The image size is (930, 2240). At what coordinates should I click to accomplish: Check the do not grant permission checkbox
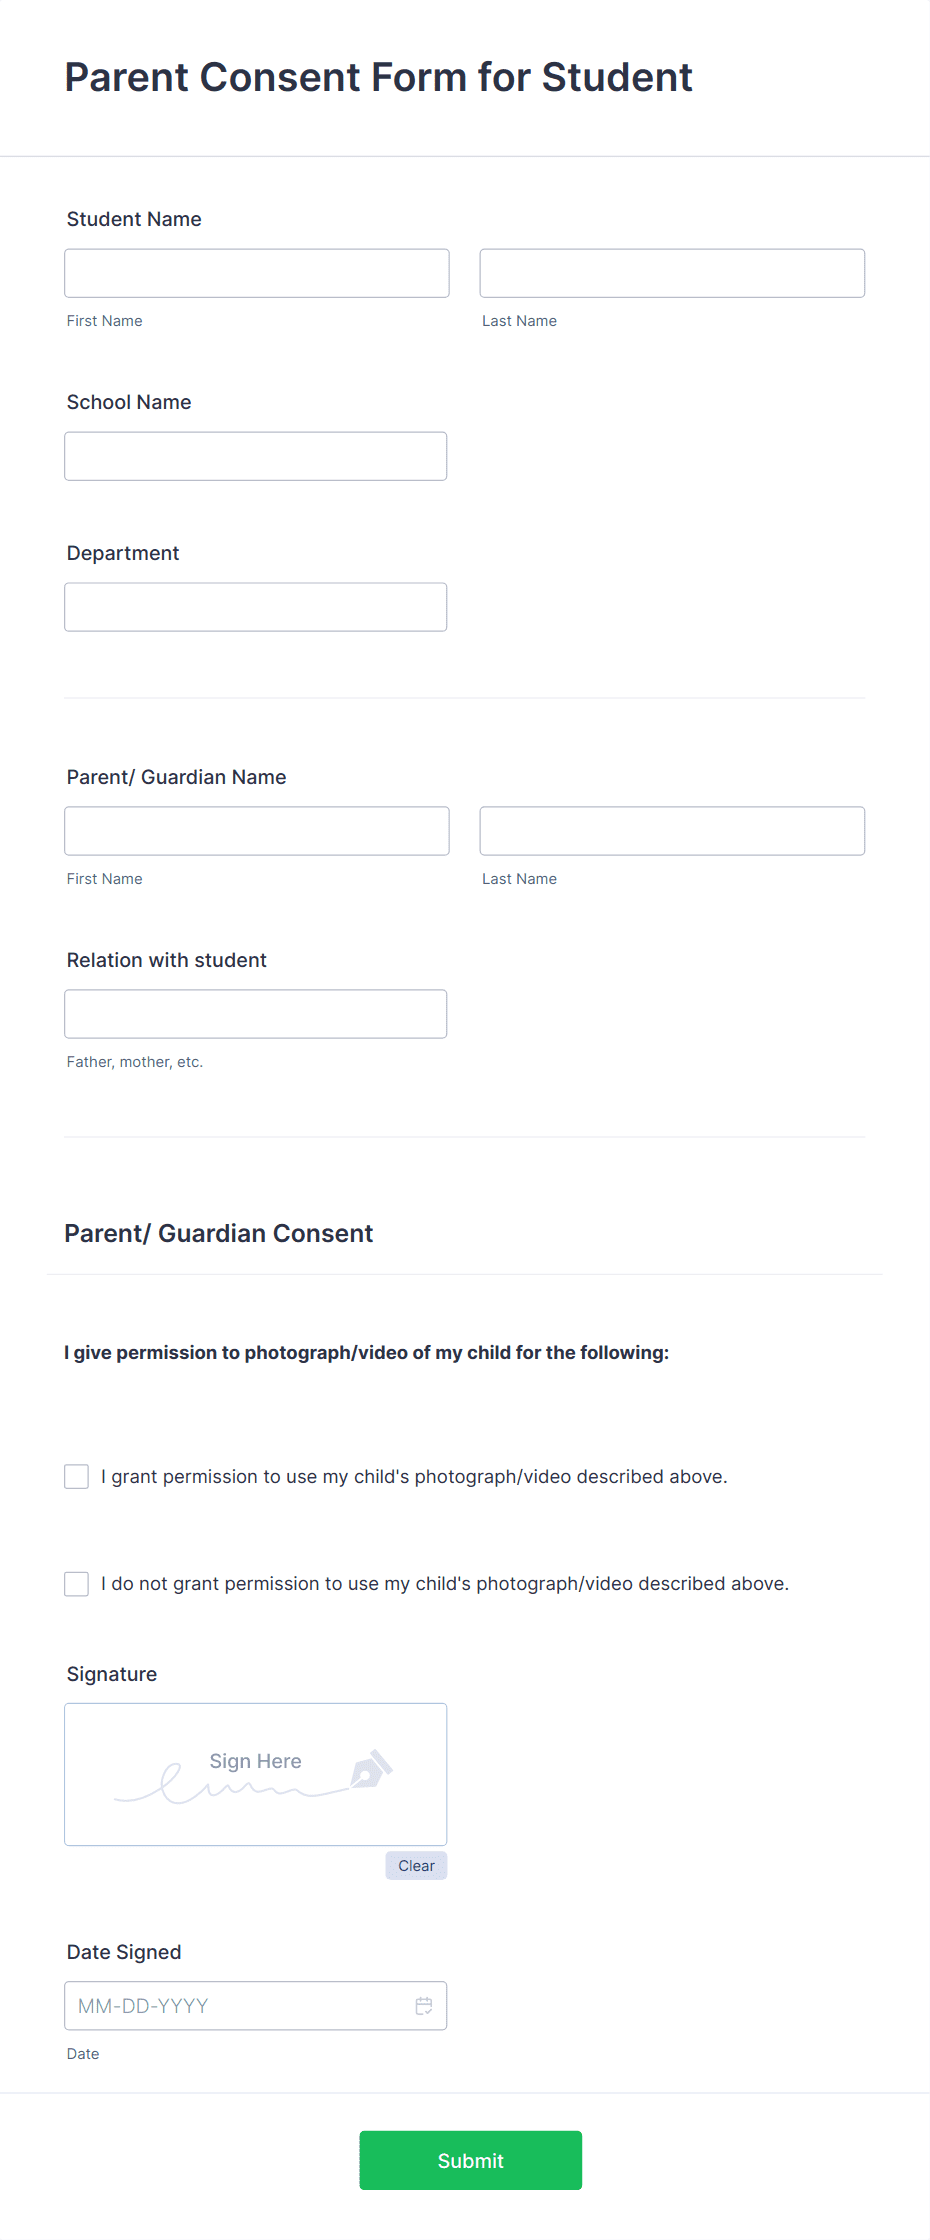pos(77,1584)
